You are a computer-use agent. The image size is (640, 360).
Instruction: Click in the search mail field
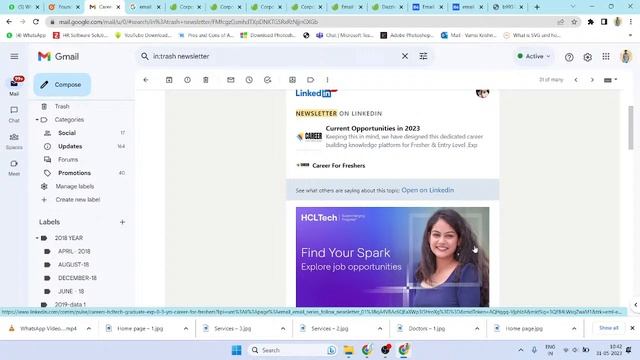[273, 56]
